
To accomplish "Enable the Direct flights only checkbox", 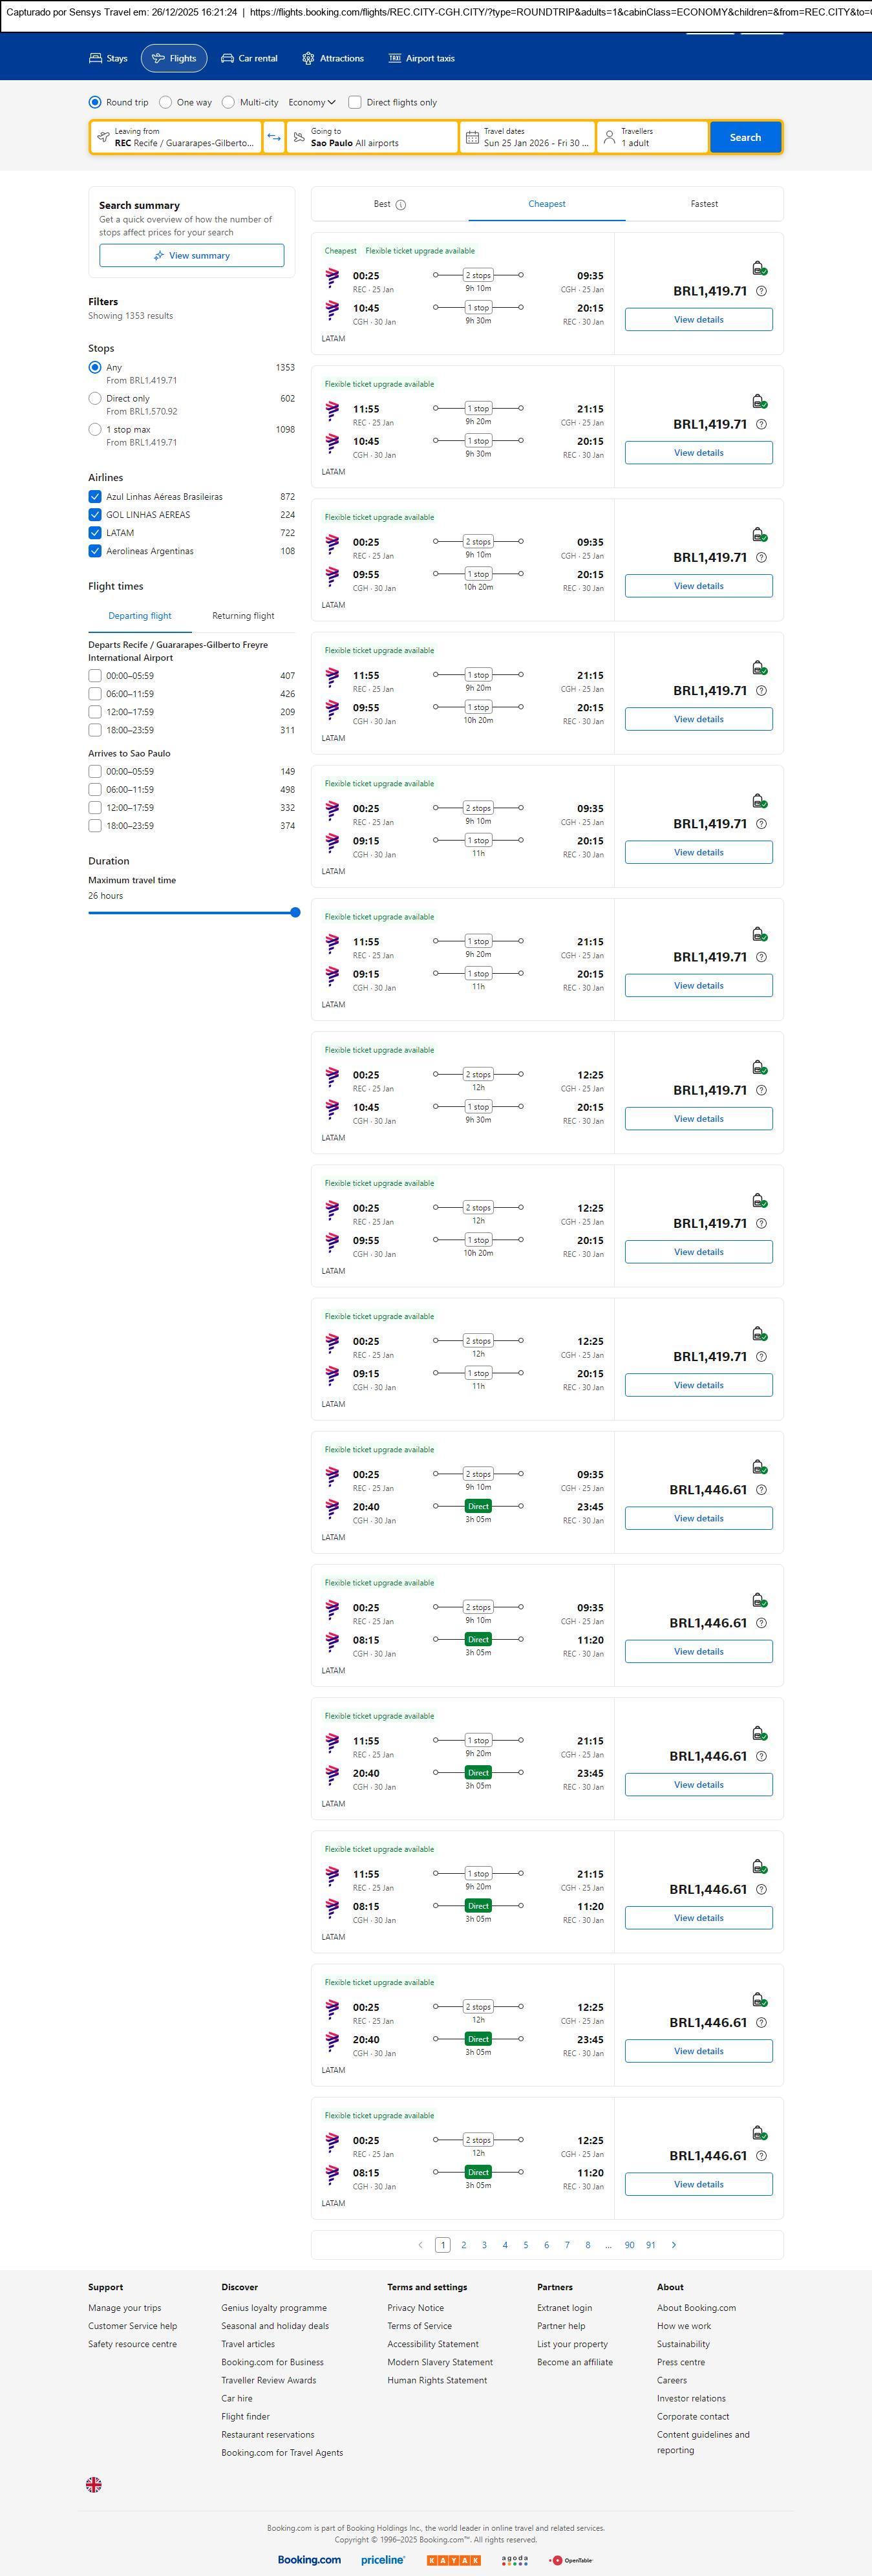I will [355, 102].
